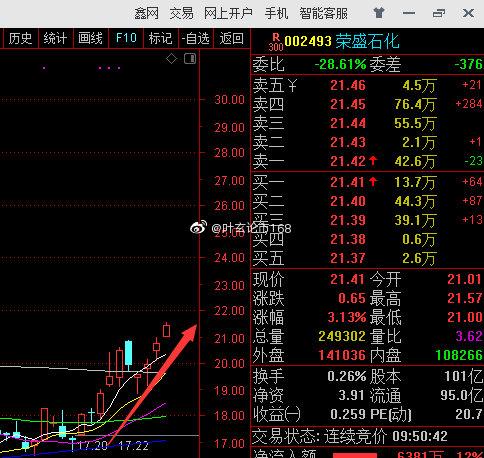Click 最高 value 21.57
This screenshot has width=484, height=458.
[x=465, y=298]
